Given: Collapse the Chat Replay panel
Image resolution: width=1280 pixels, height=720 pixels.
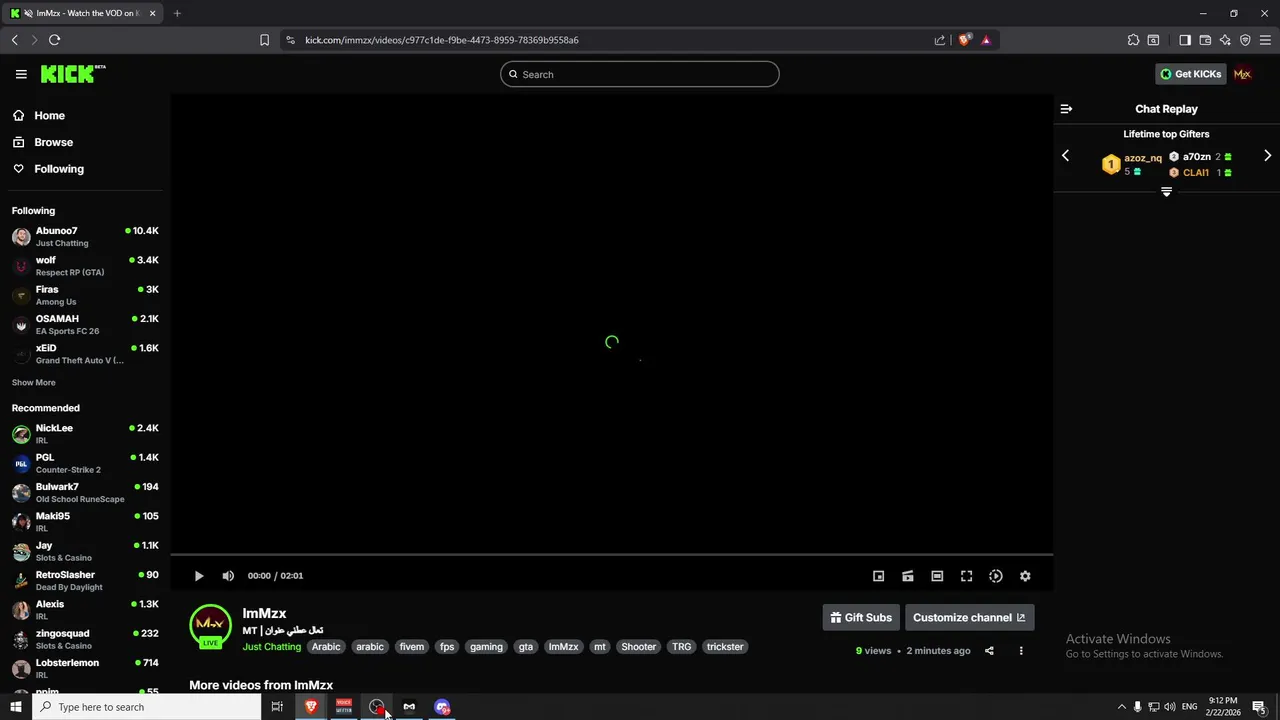Looking at the screenshot, I should (x=1066, y=109).
